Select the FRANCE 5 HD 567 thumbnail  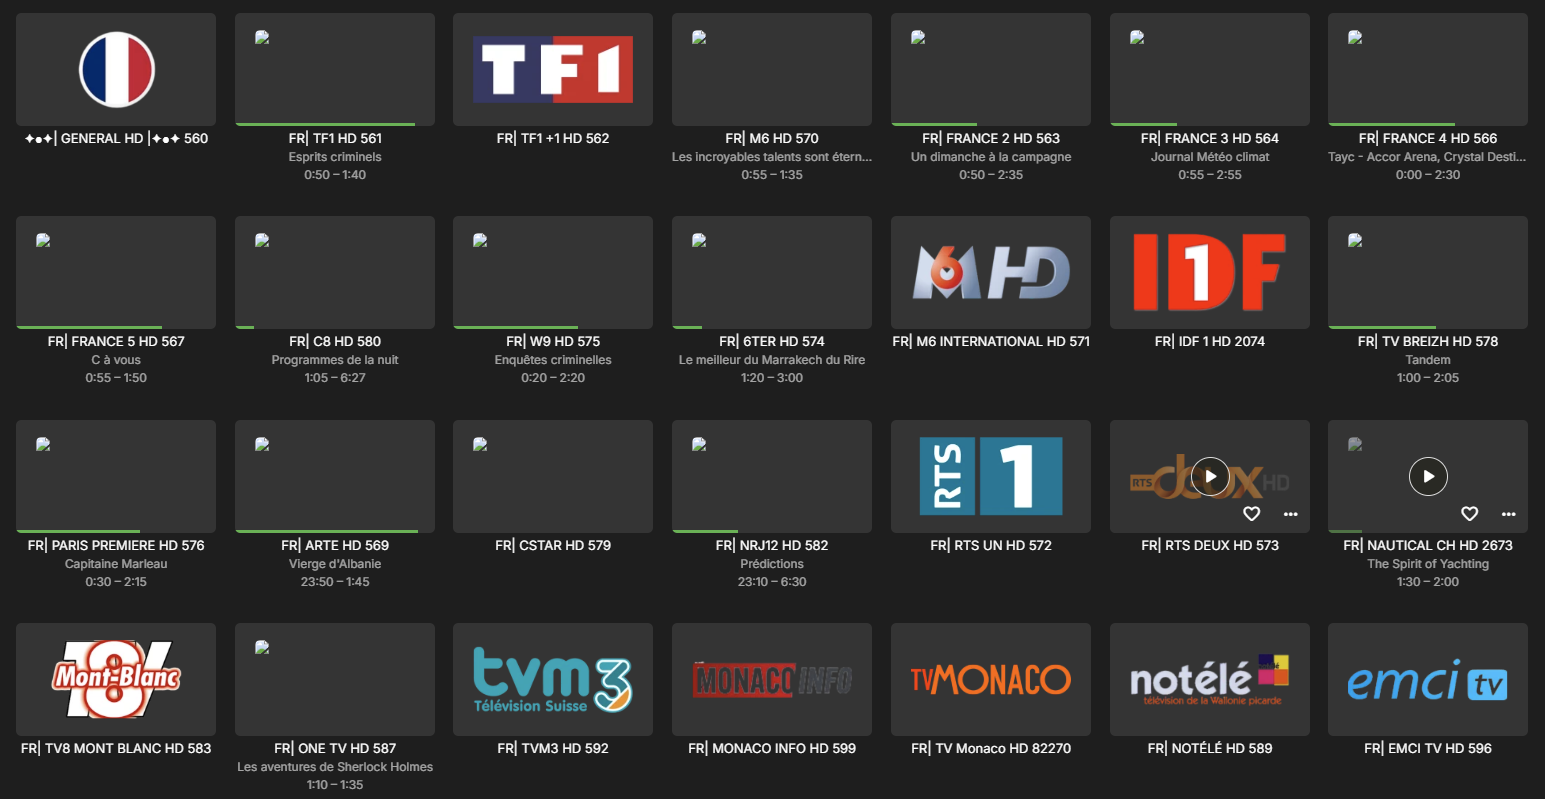pos(116,272)
